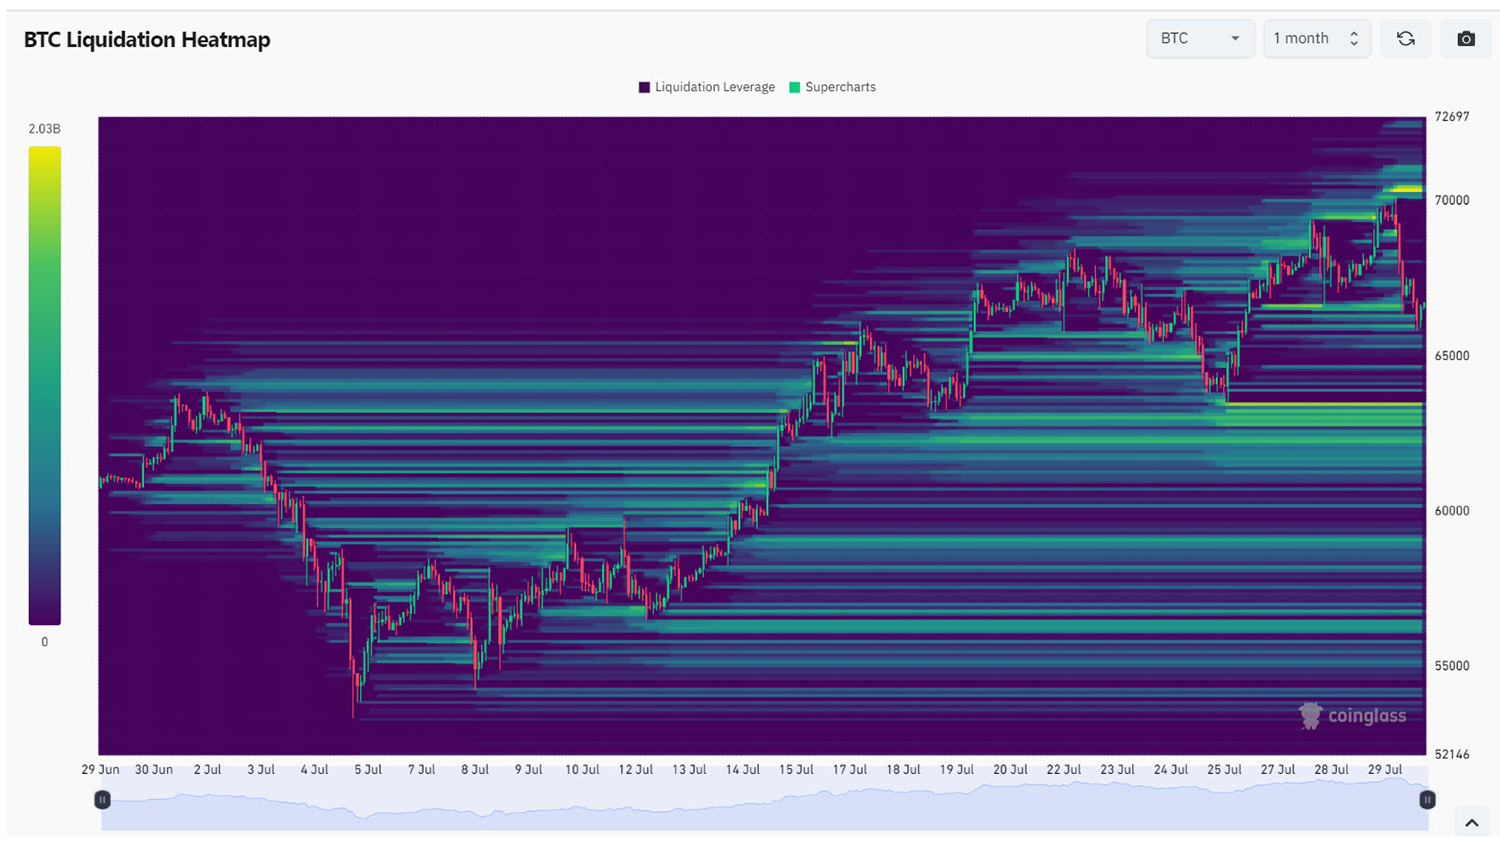Open the 1 month timeframe selector
This screenshot has height=844, width=1500.
click(x=1316, y=39)
